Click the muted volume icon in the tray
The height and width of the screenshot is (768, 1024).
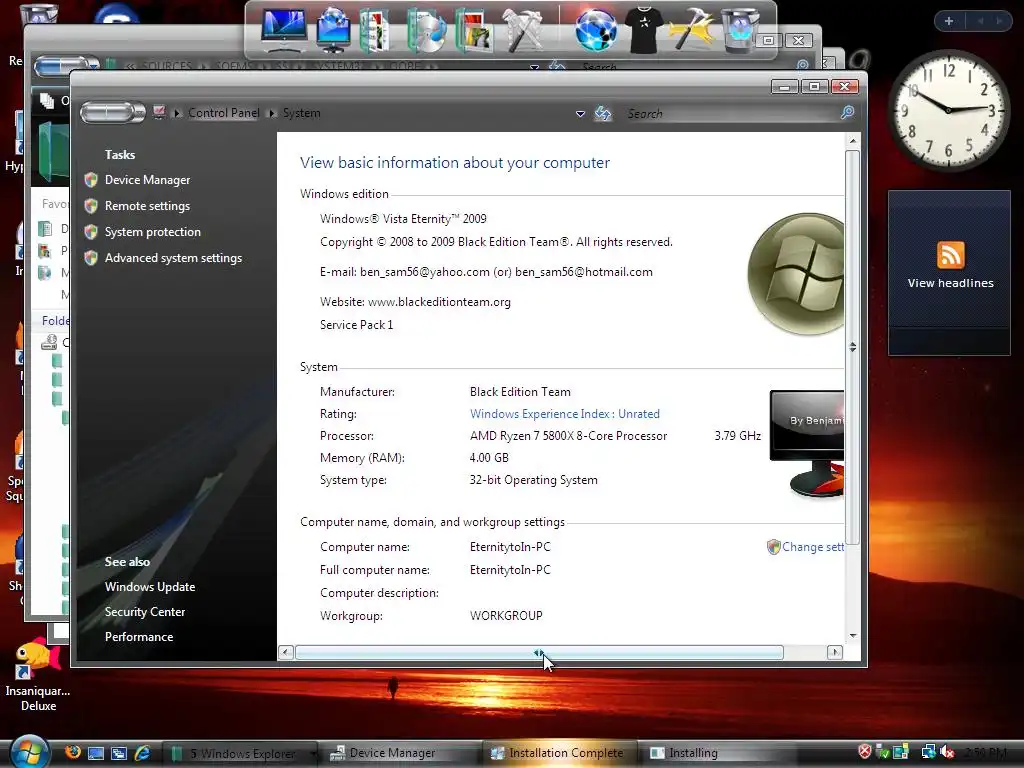[x=948, y=752]
